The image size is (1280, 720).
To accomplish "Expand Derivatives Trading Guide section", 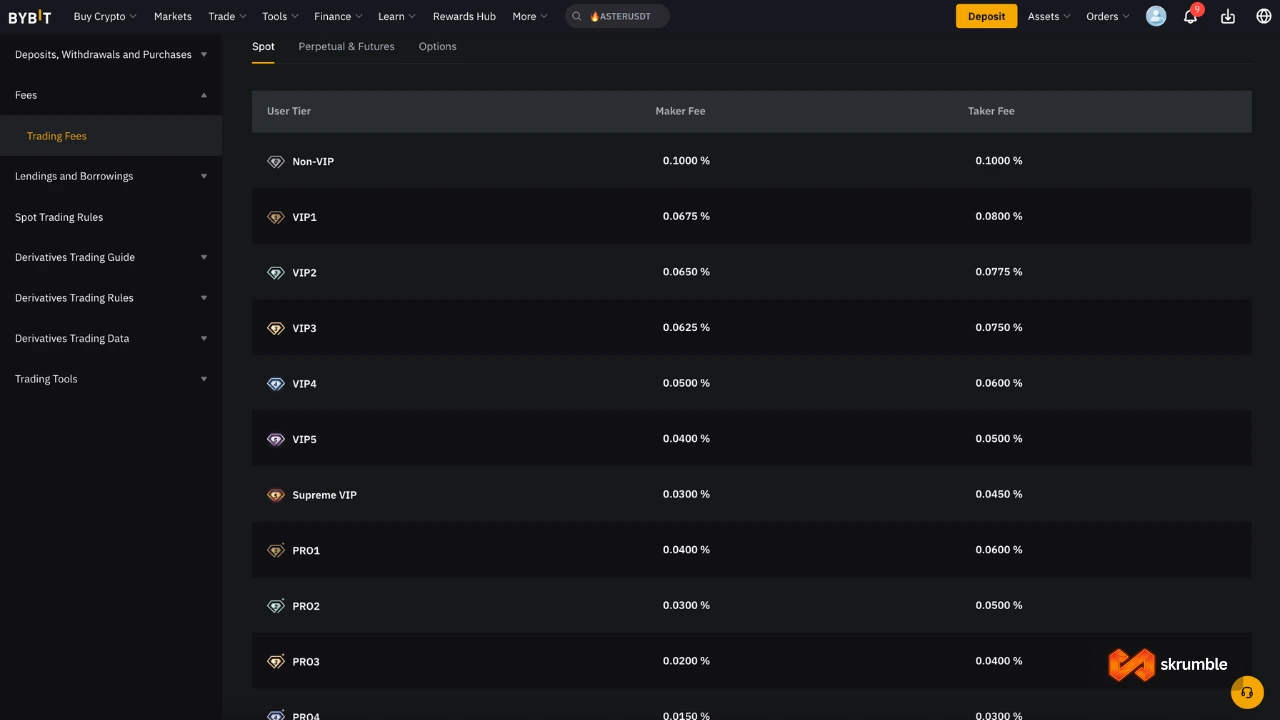I will (x=111, y=257).
